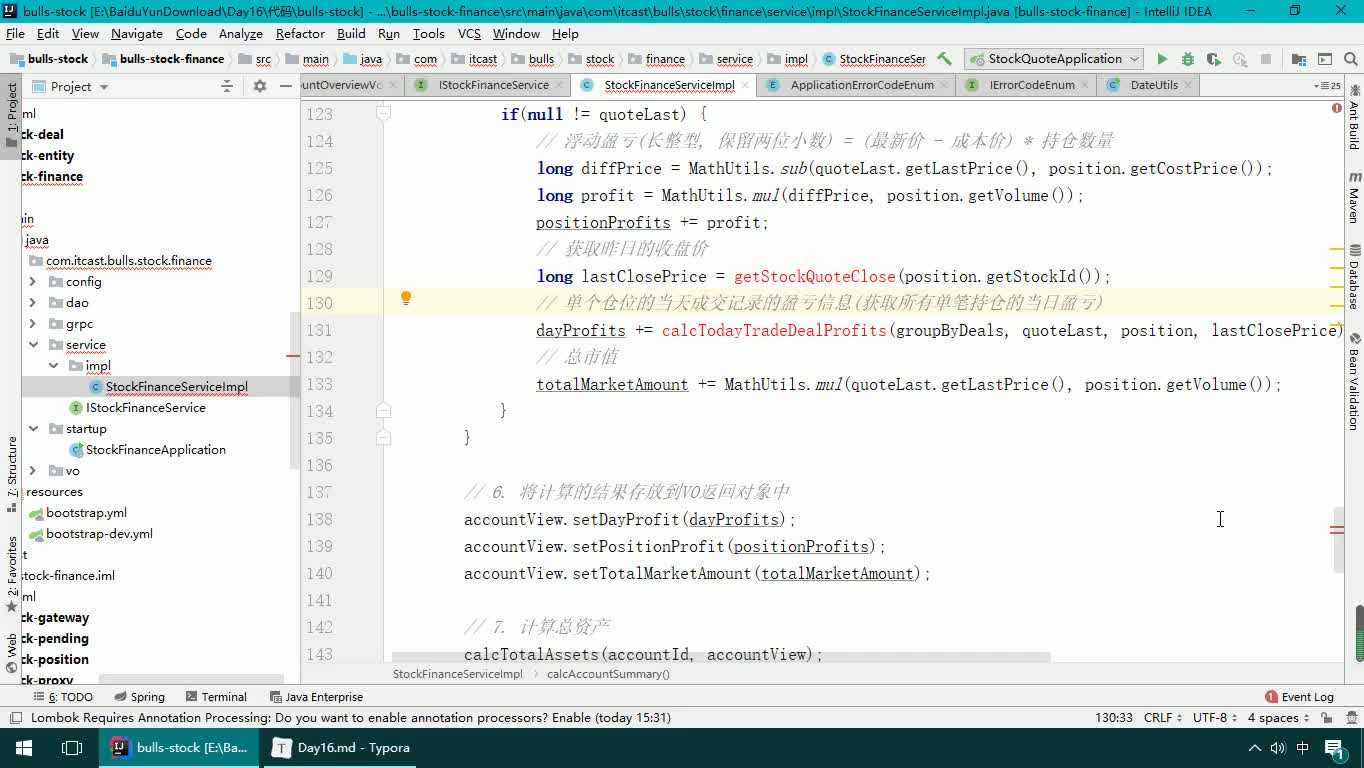
Task: Toggle fold marker at line 134
Action: (383, 410)
